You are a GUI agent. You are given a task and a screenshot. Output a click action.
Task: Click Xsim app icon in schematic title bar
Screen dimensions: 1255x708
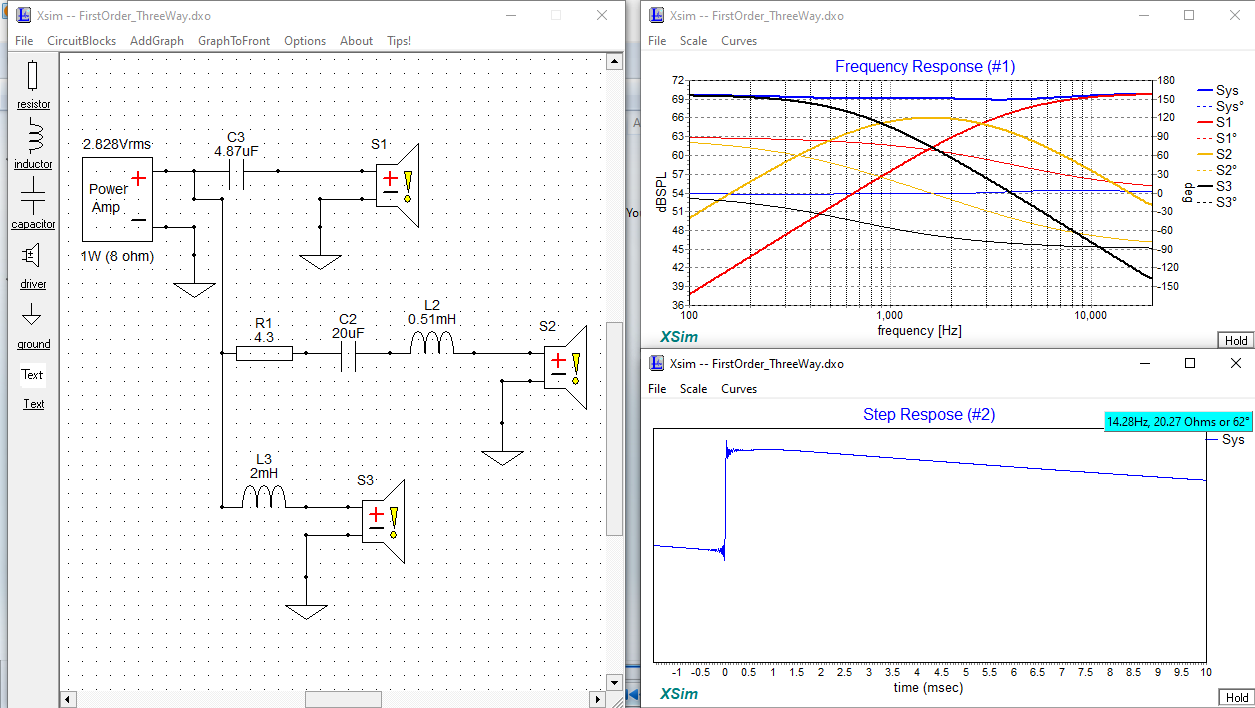click(23, 15)
